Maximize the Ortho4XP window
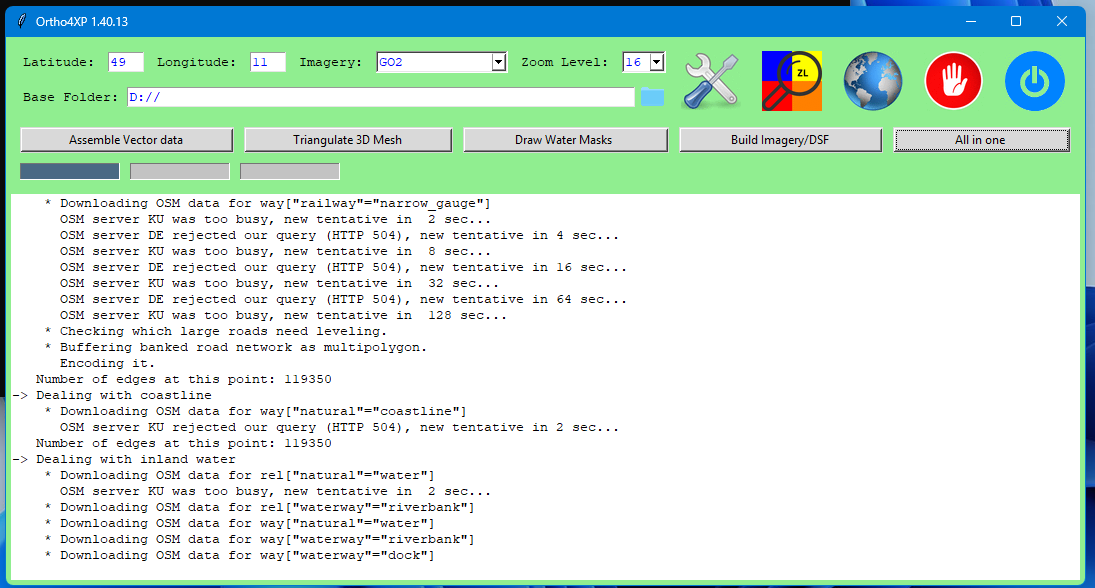The width and height of the screenshot is (1095, 588). (x=1016, y=21)
